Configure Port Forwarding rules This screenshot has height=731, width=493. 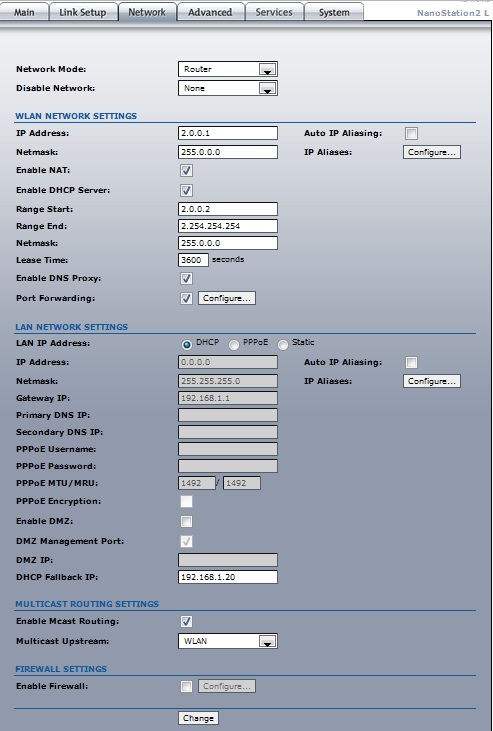point(227,298)
